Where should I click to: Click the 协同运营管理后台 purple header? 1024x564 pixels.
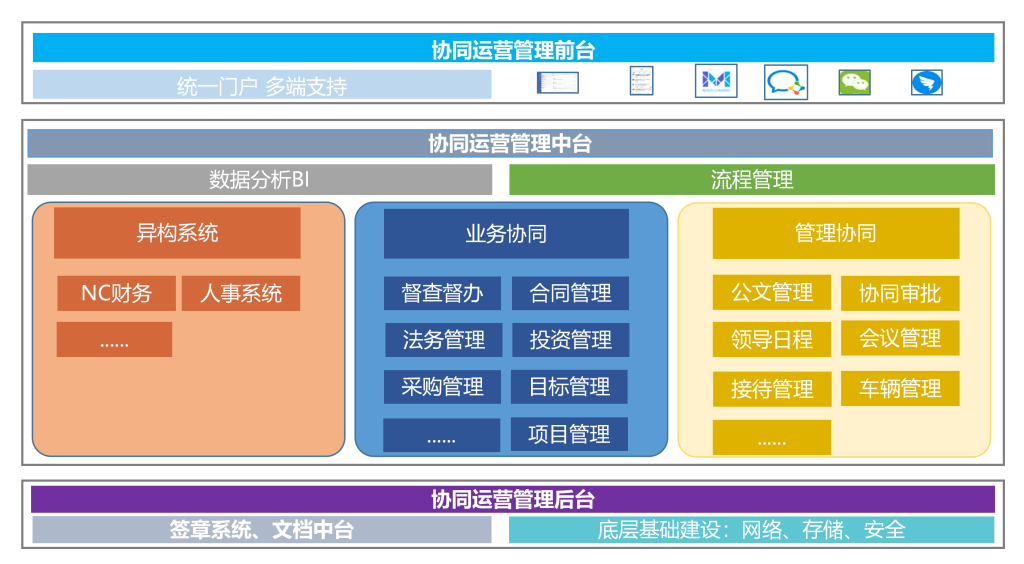(x=512, y=499)
